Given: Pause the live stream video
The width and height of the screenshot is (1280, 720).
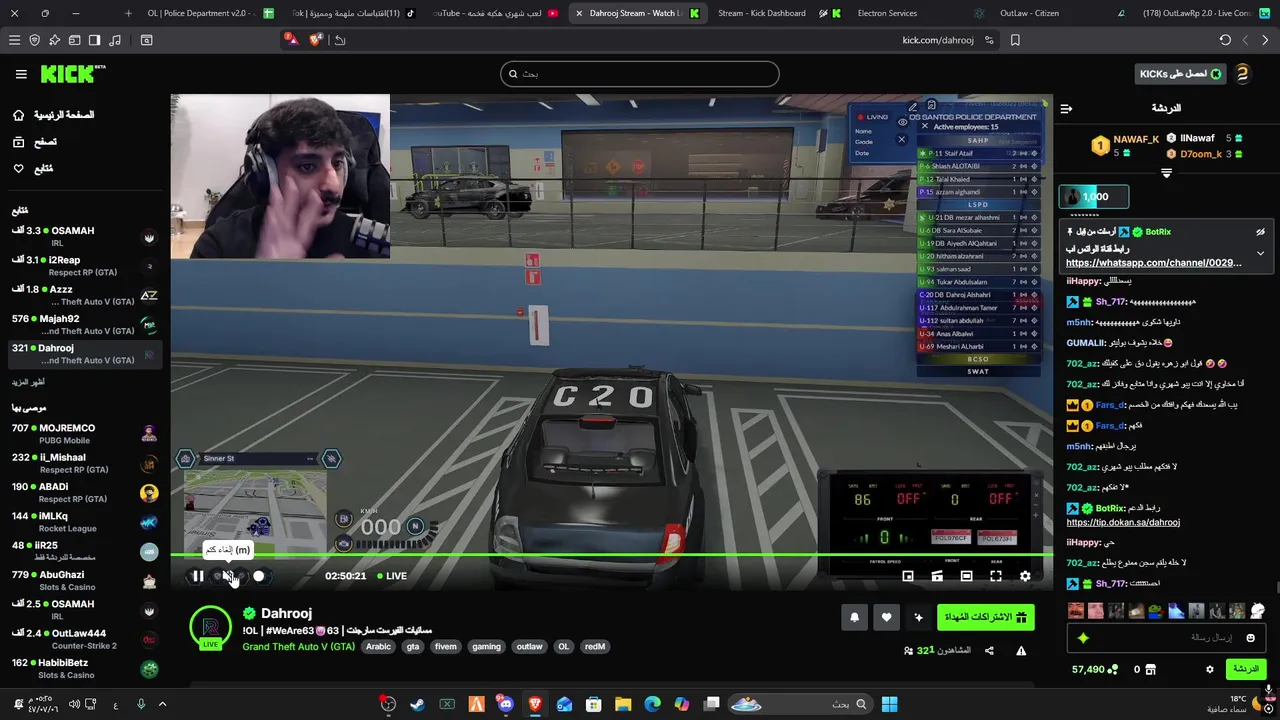Looking at the screenshot, I should pos(198,576).
